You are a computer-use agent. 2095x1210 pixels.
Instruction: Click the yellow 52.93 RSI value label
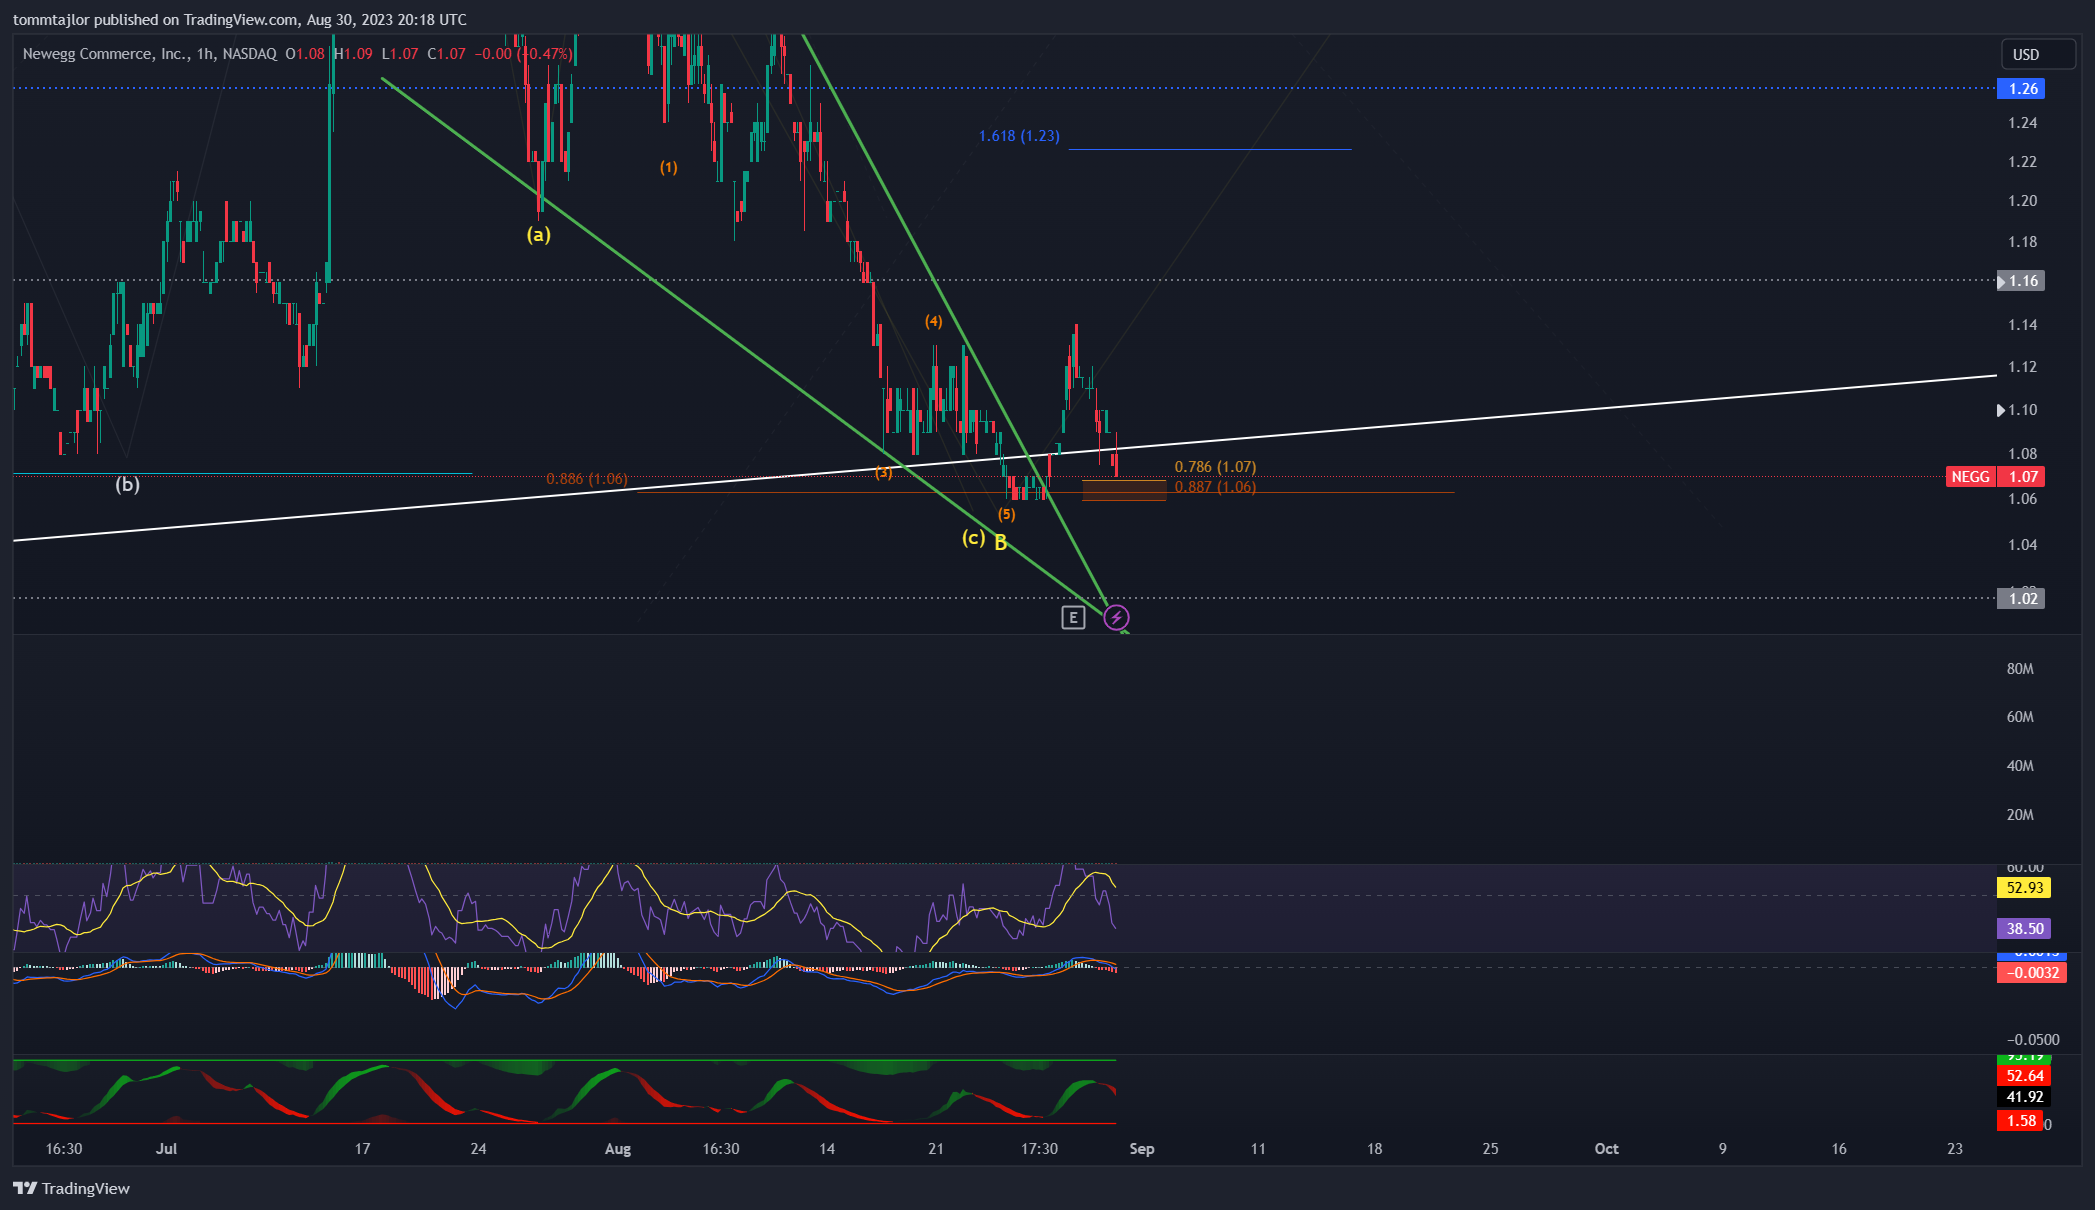(x=2024, y=888)
